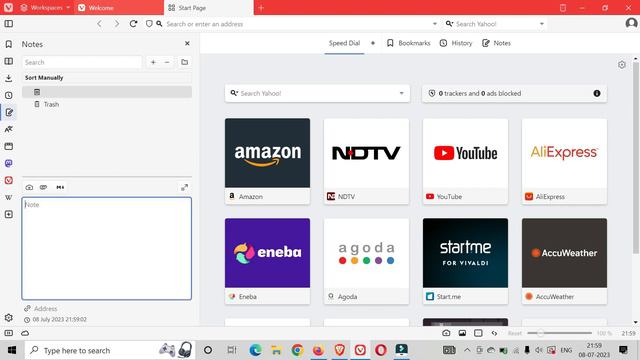Open a new tab with the plus button
Viewport: 640px width, 360px height.
click(x=261, y=8)
